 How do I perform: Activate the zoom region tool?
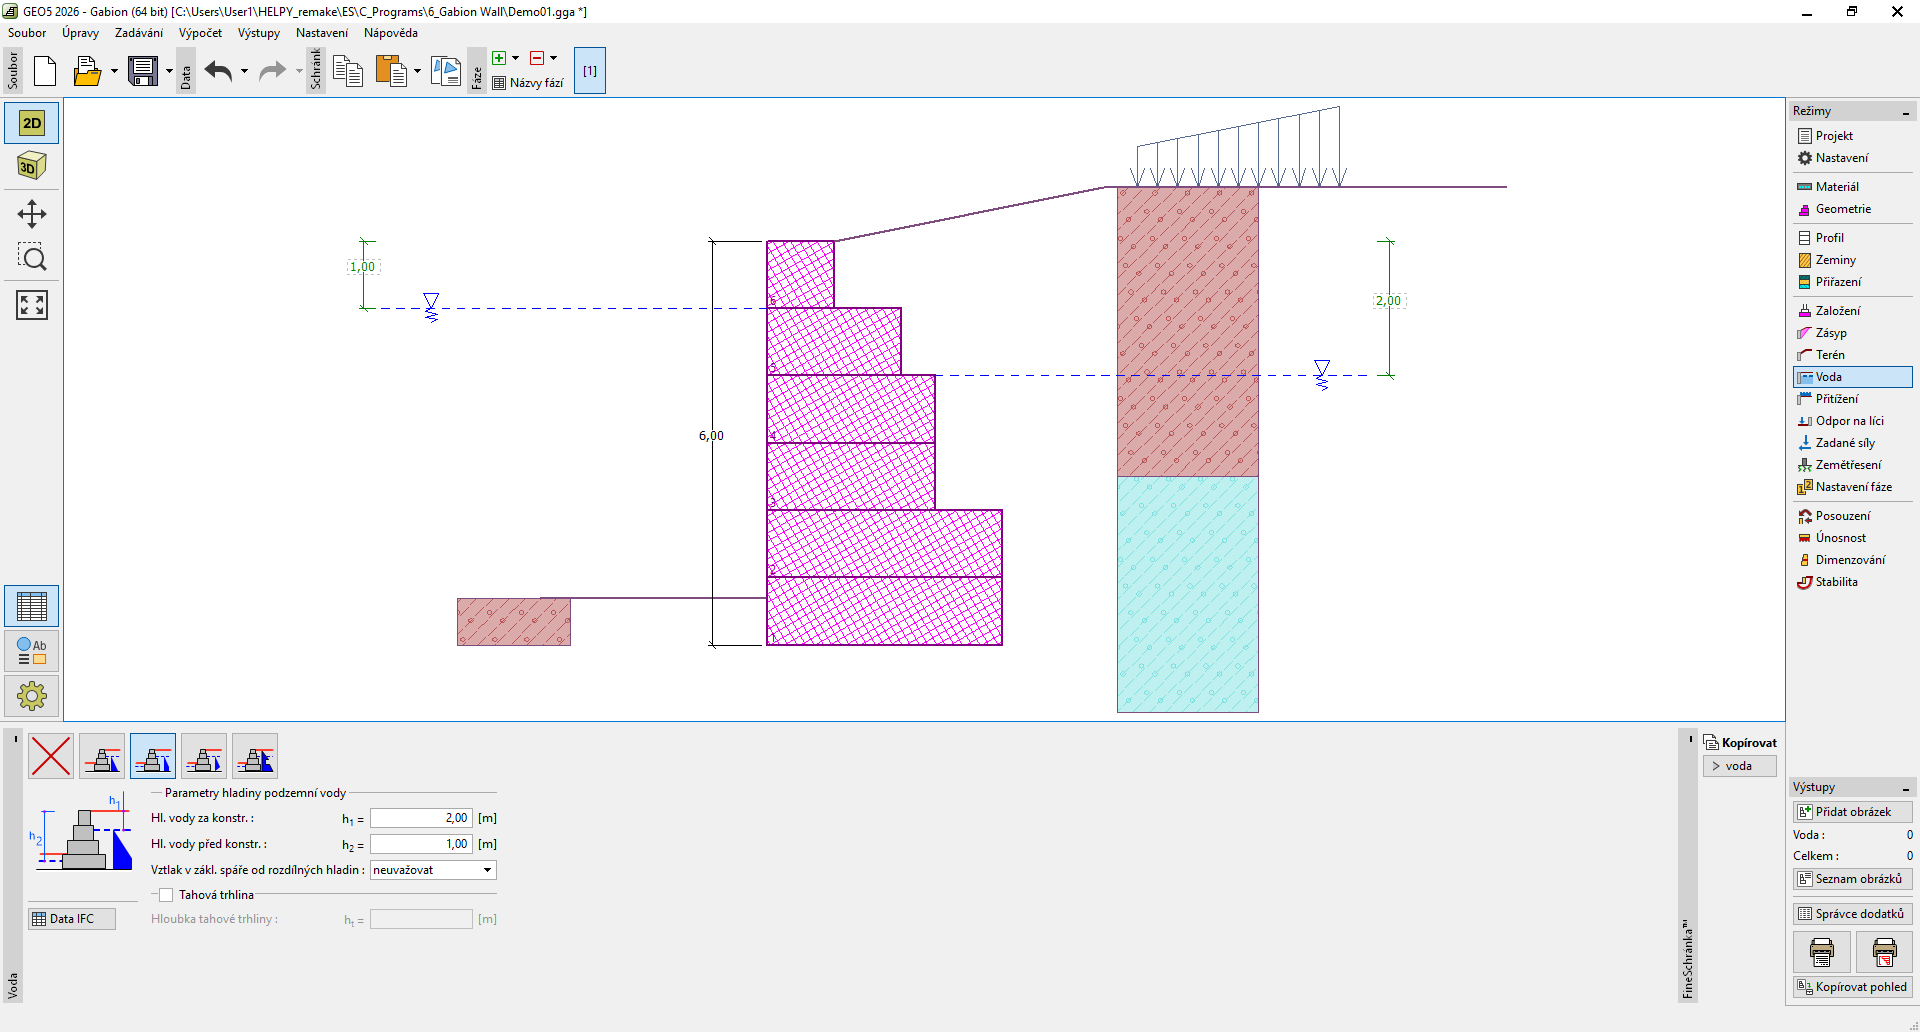(x=32, y=259)
